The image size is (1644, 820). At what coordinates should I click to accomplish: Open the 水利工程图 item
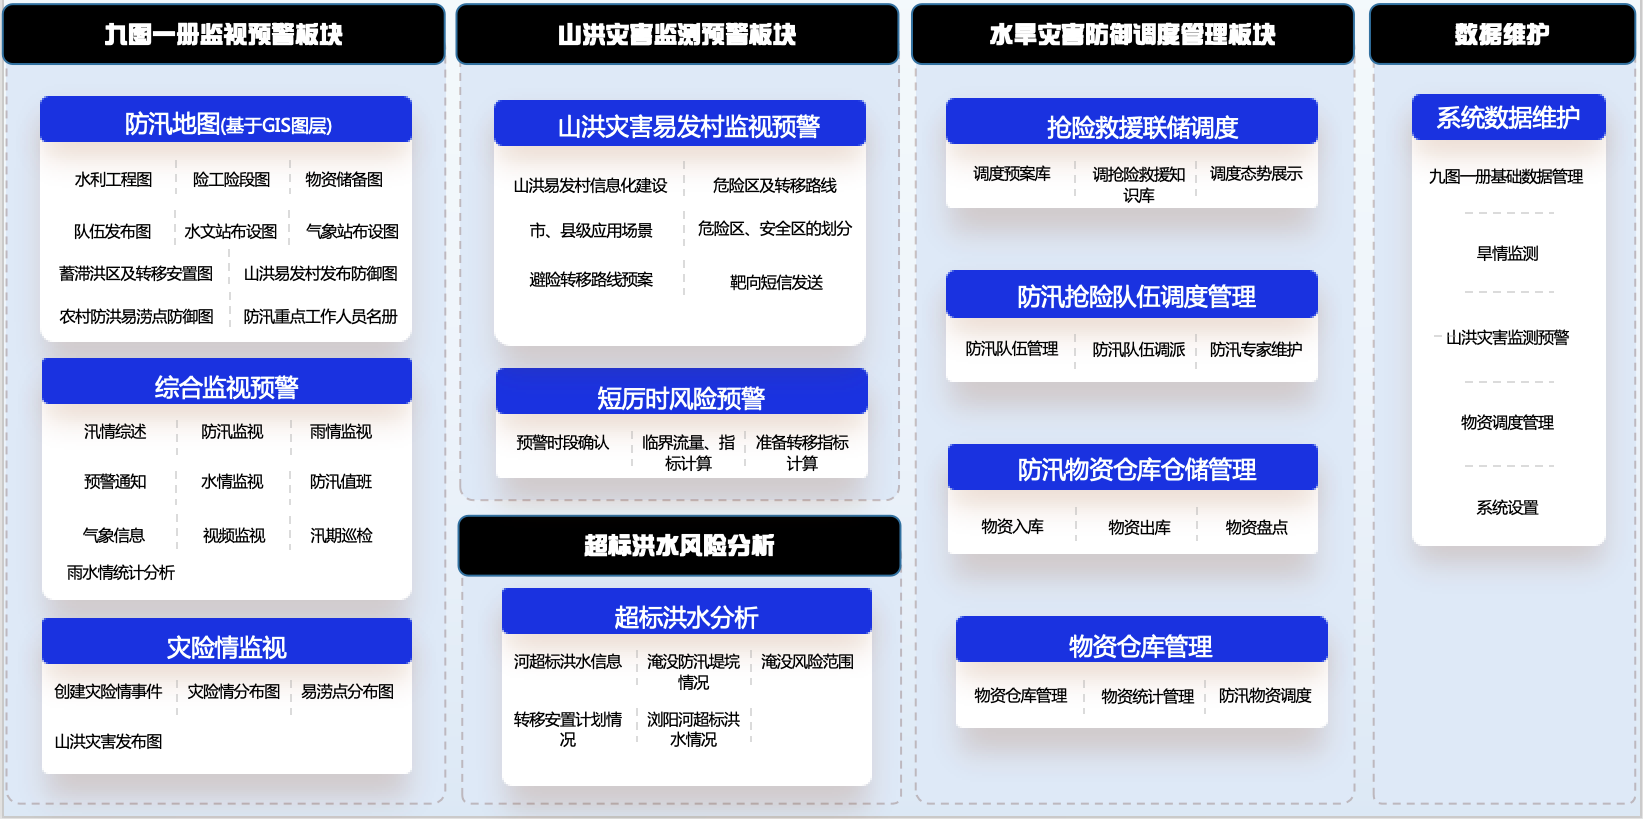coord(113,180)
